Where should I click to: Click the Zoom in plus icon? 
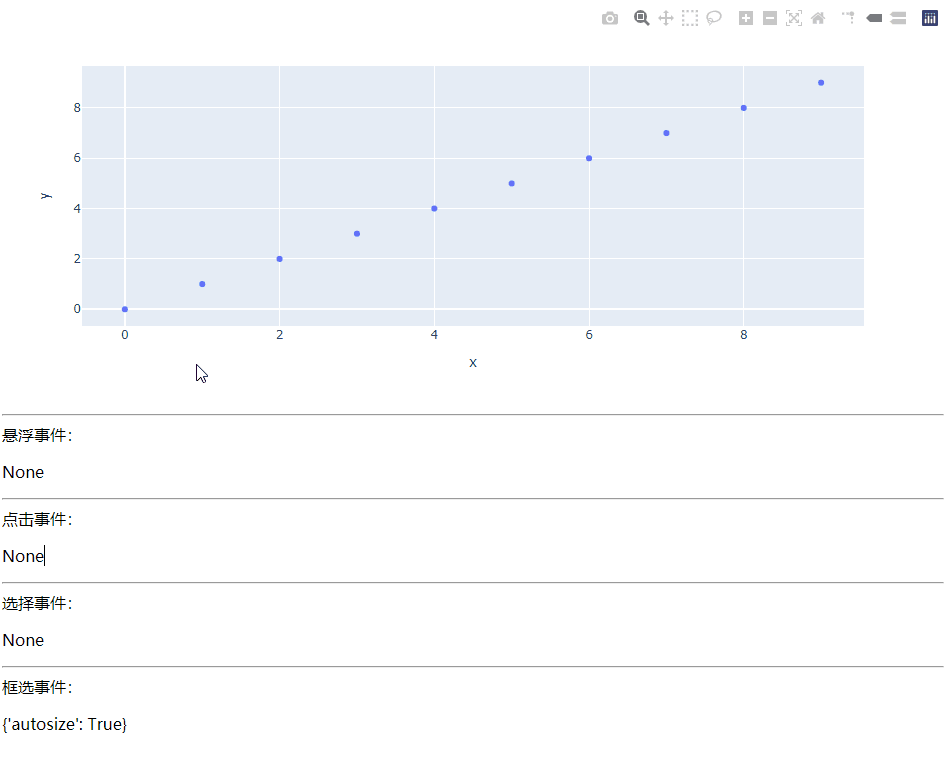(x=746, y=18)
